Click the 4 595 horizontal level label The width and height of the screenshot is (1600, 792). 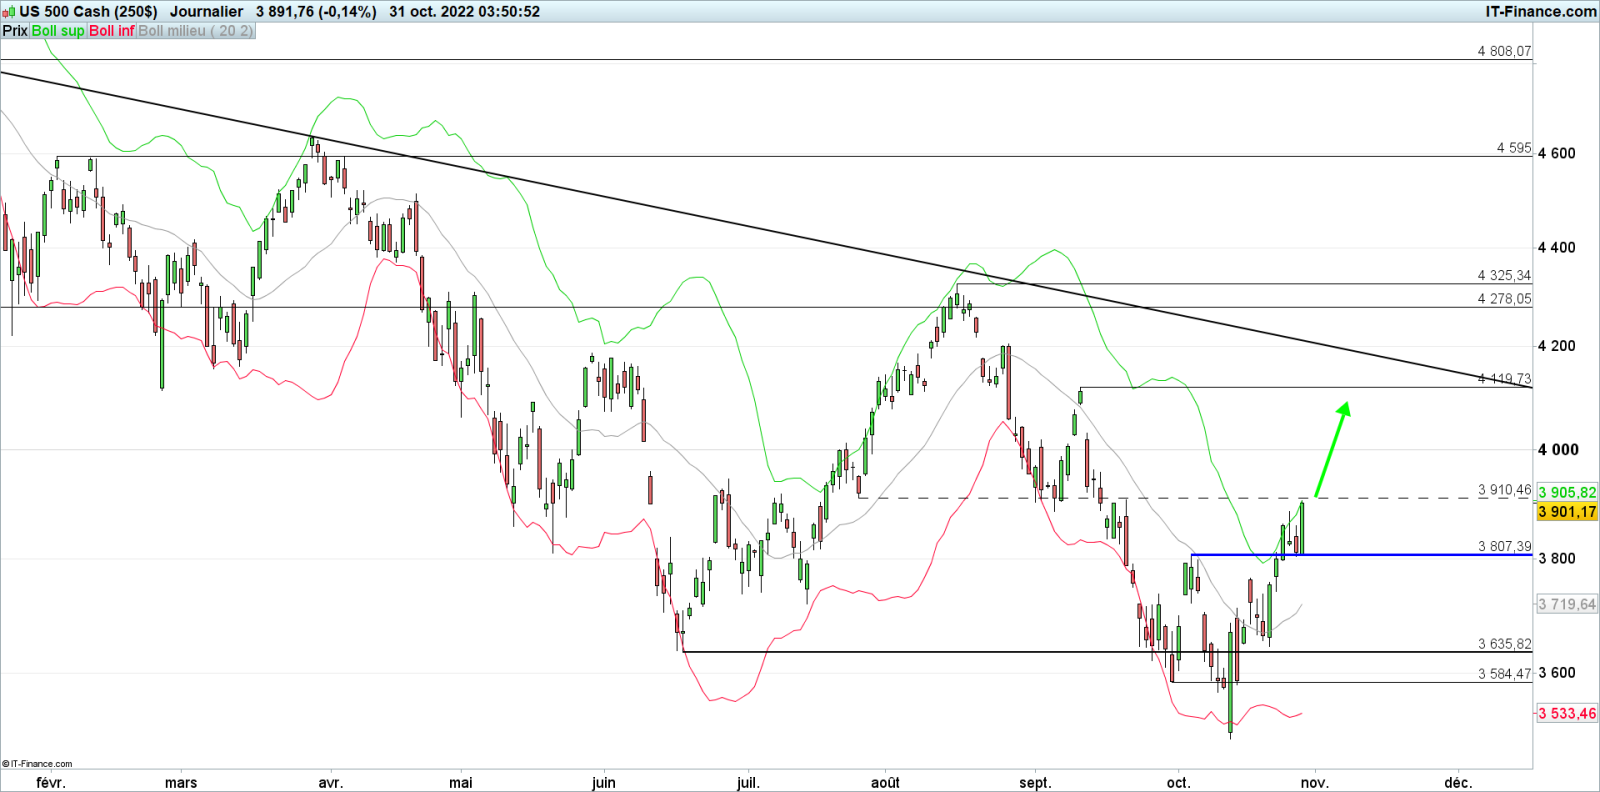pyautogui.click(x=1513, y=148)
